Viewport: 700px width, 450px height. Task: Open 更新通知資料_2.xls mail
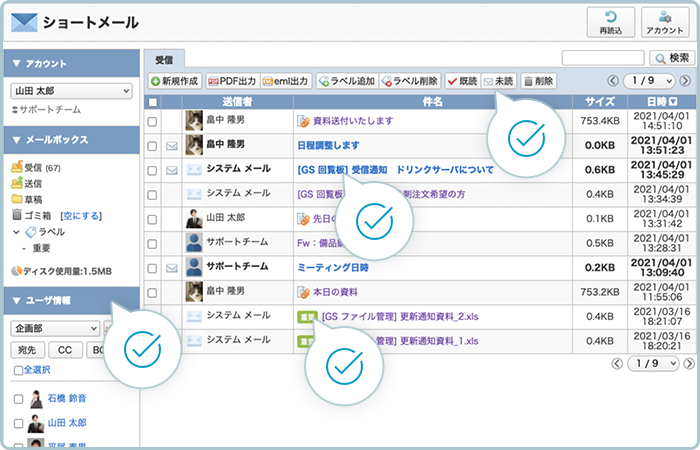click(400, 317)
